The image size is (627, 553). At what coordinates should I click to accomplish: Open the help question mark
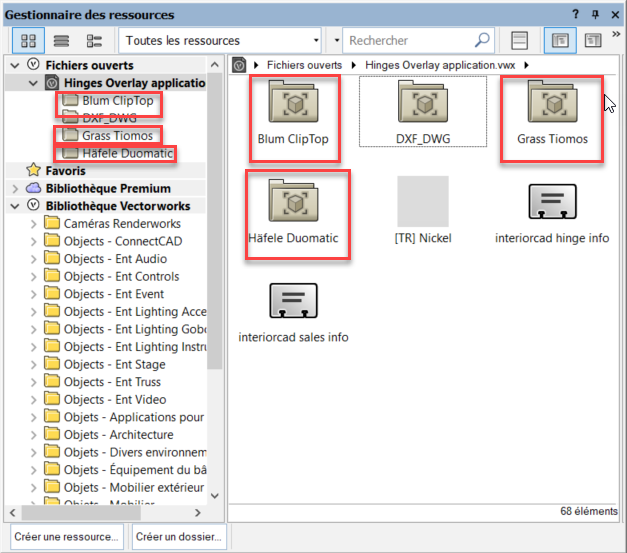coord(575,14)
